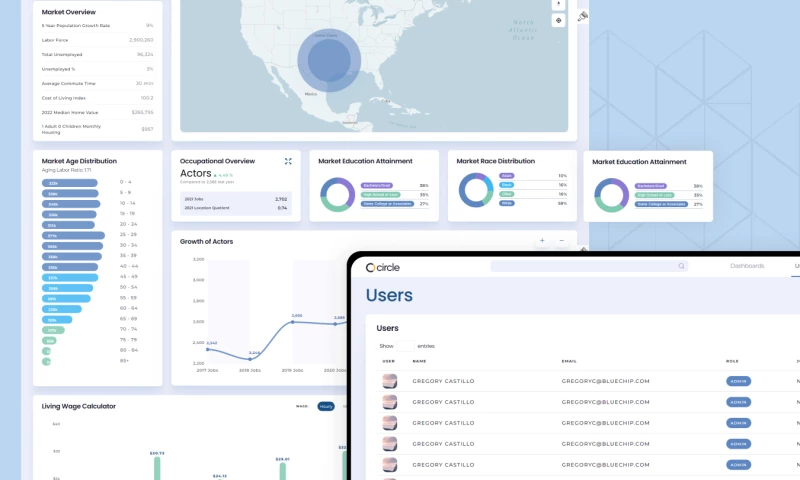This screenshot has height=480, width=800.
Task: Click the 60 - 64 age bar
Action: click(62, 309)
